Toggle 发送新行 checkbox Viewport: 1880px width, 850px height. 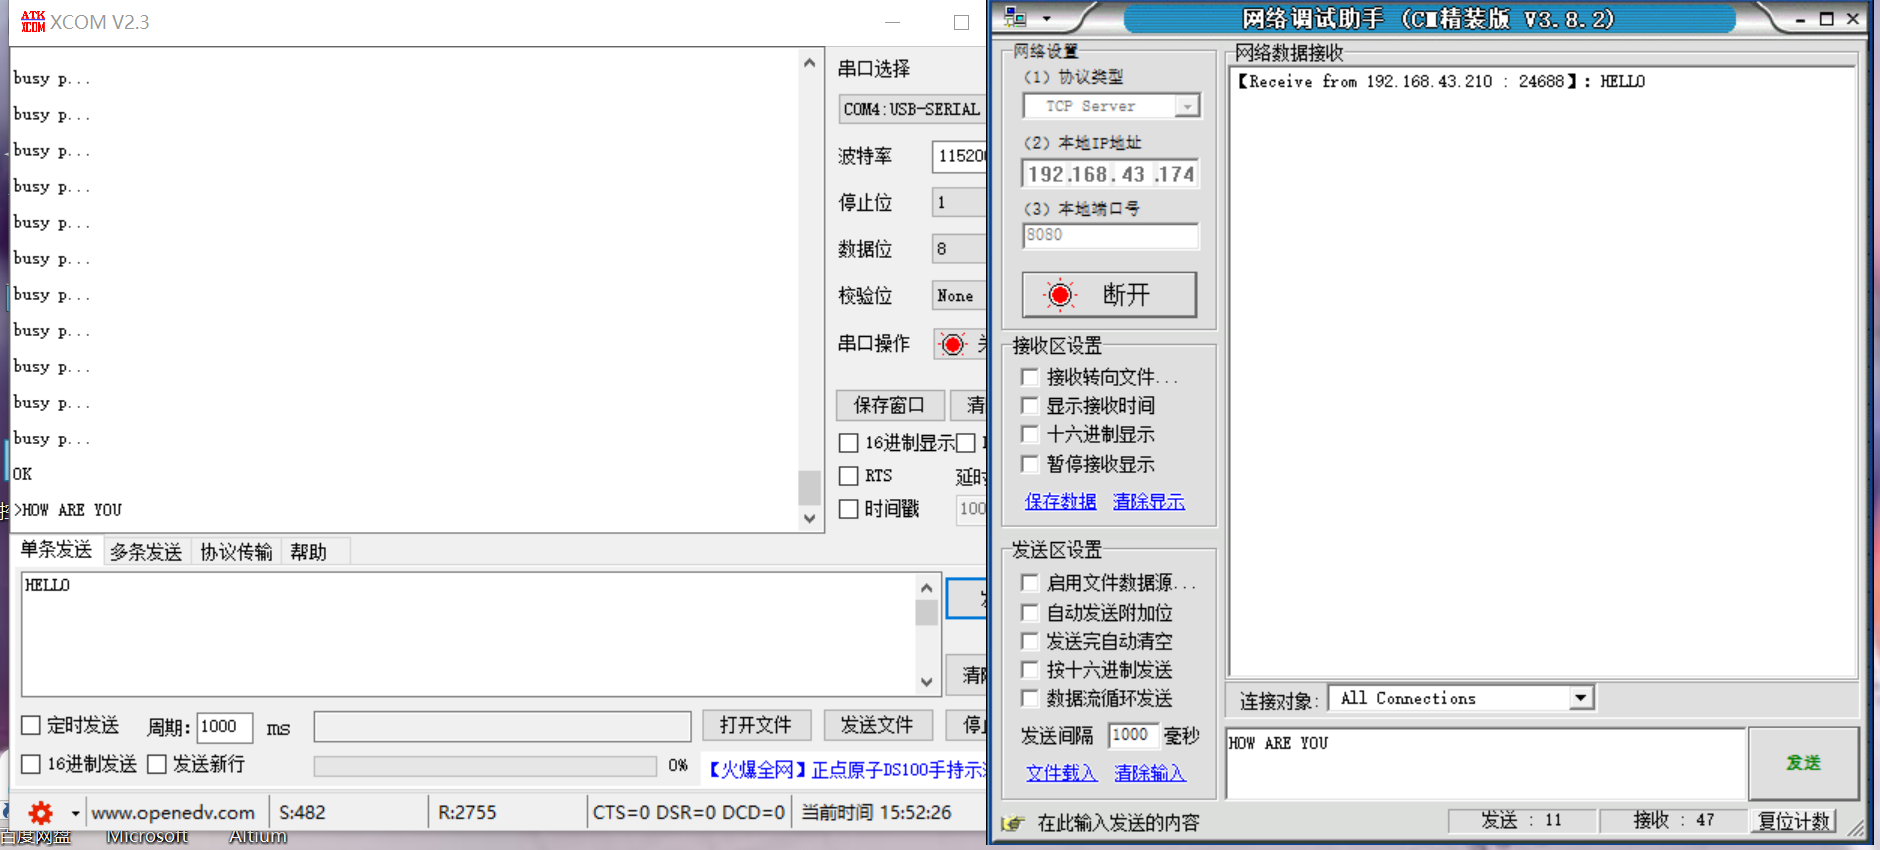pos(156,764)
